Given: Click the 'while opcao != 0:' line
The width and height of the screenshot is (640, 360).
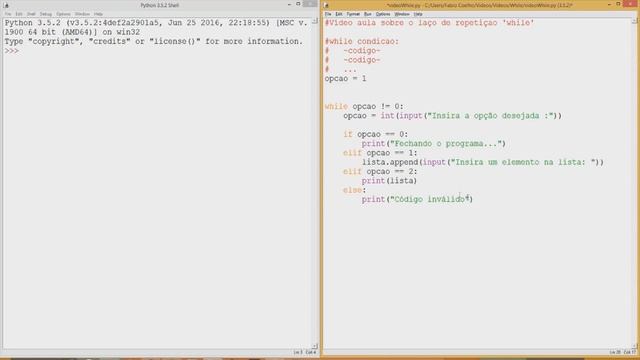Looking at the screenshot, I should click(x=364, y=106).
